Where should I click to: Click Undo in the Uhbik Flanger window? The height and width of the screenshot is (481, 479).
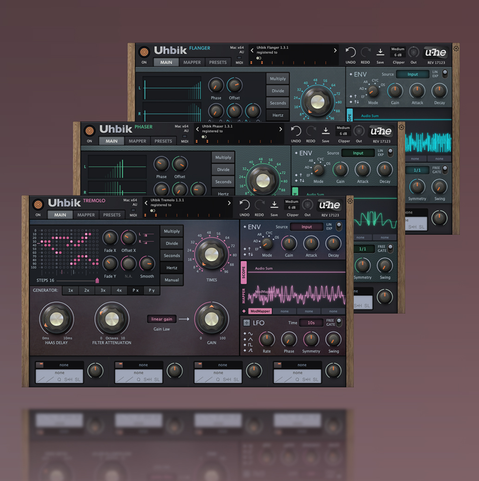pos(350,53)
